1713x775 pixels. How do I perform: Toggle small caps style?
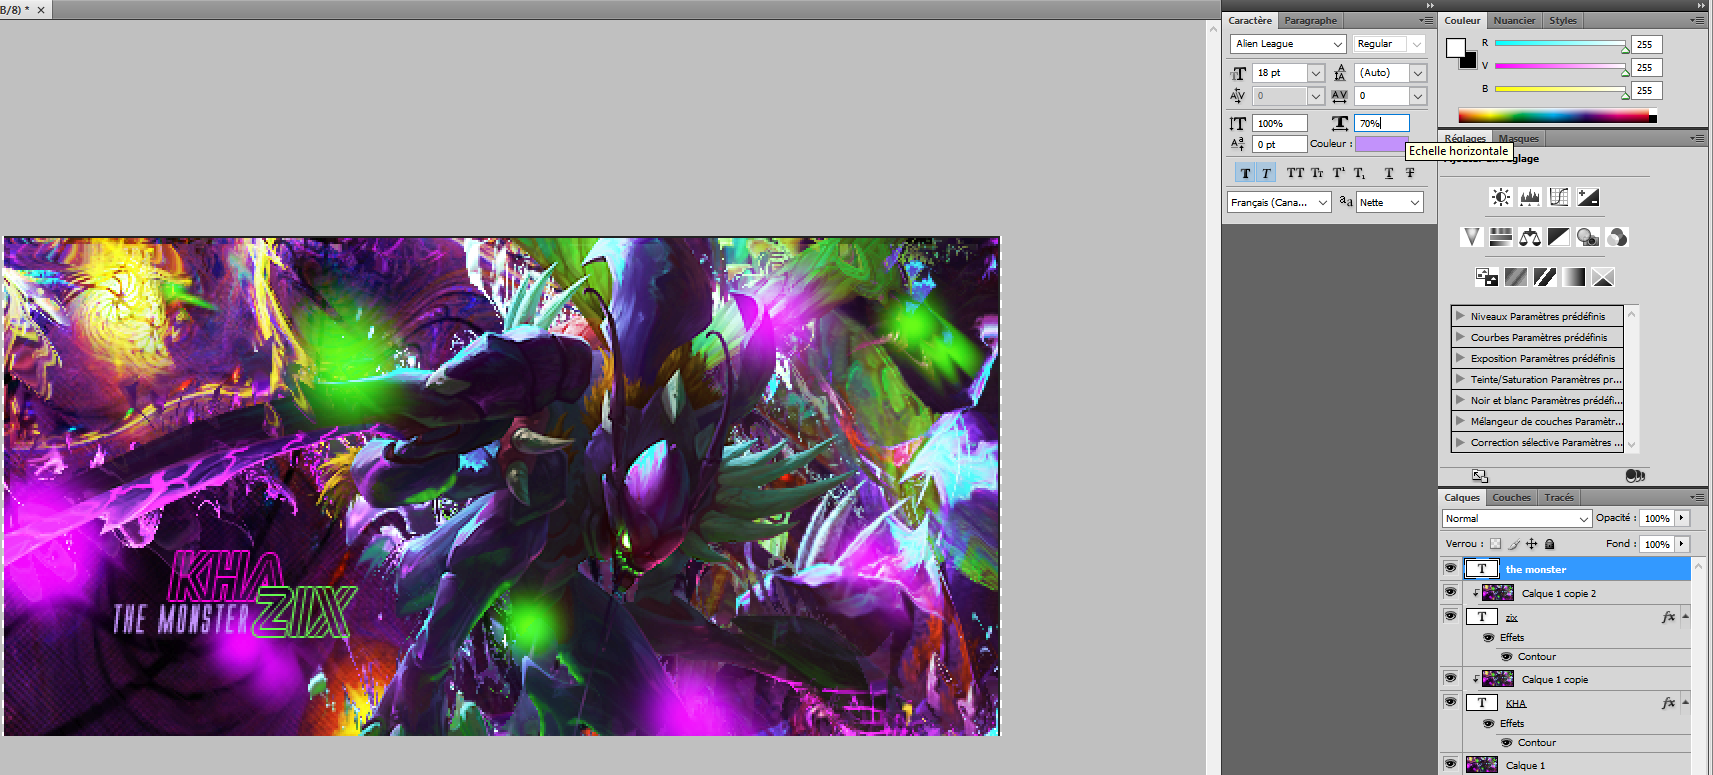[1317, 173]
